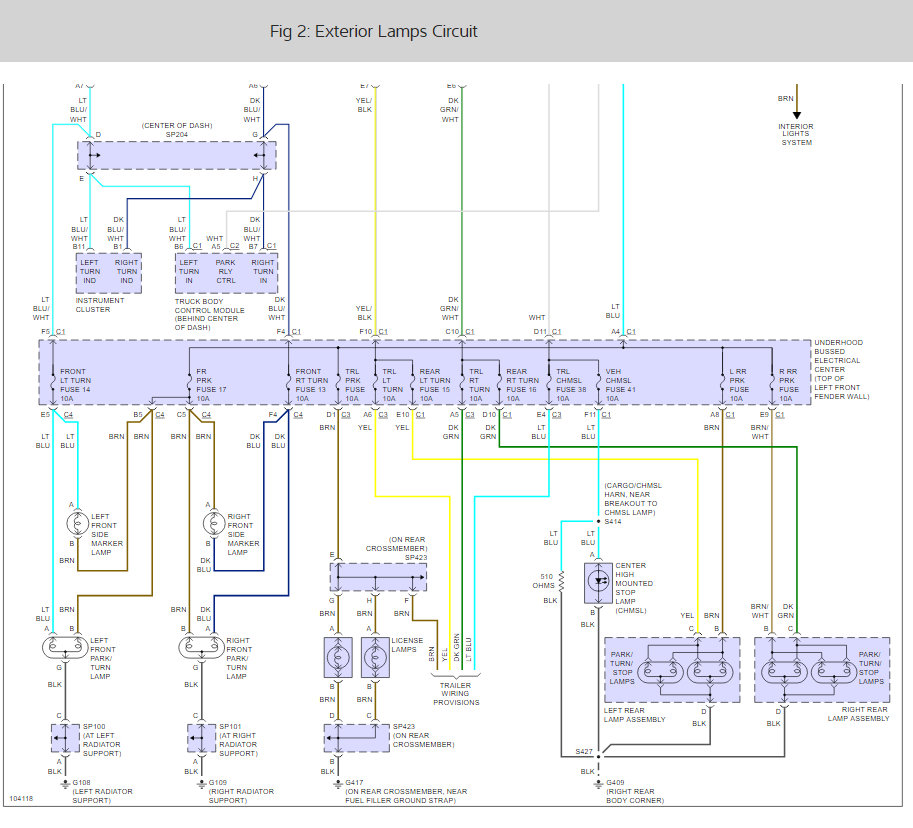Click the TRAILER WIRING PROVISIONS label
This screenshot has height=828, width=913.
point(456,694)
